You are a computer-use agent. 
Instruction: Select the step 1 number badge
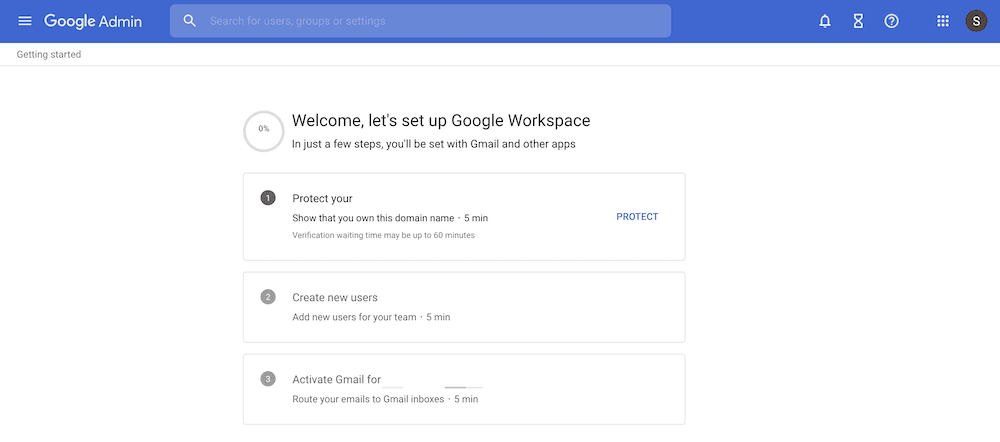tap(268, 198)
